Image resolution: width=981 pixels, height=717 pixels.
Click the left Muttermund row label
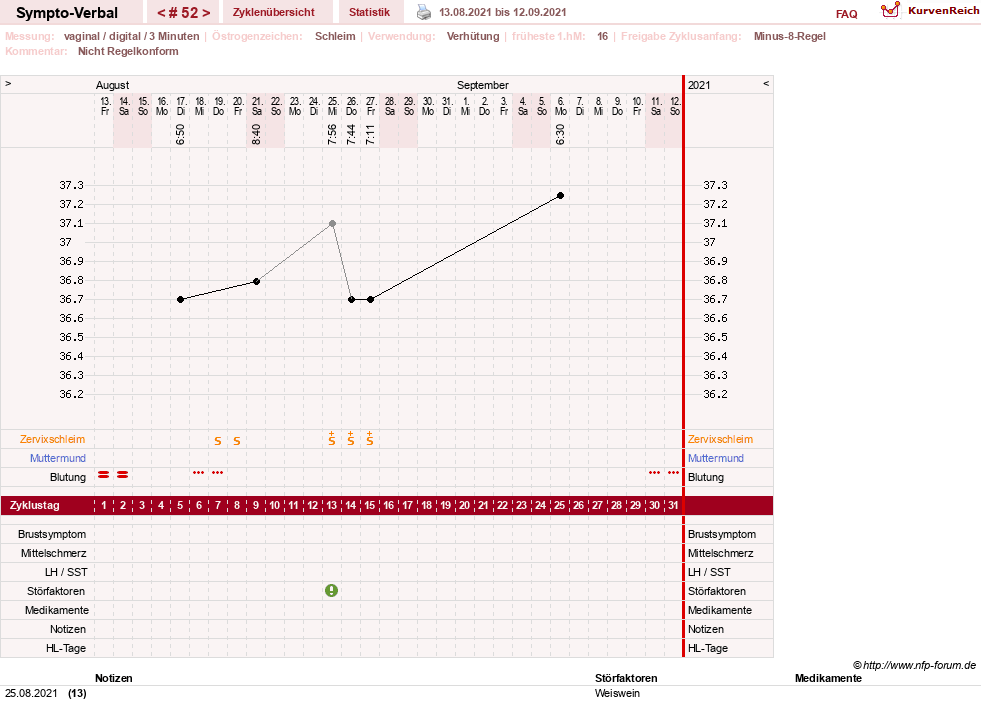[58, 458]
